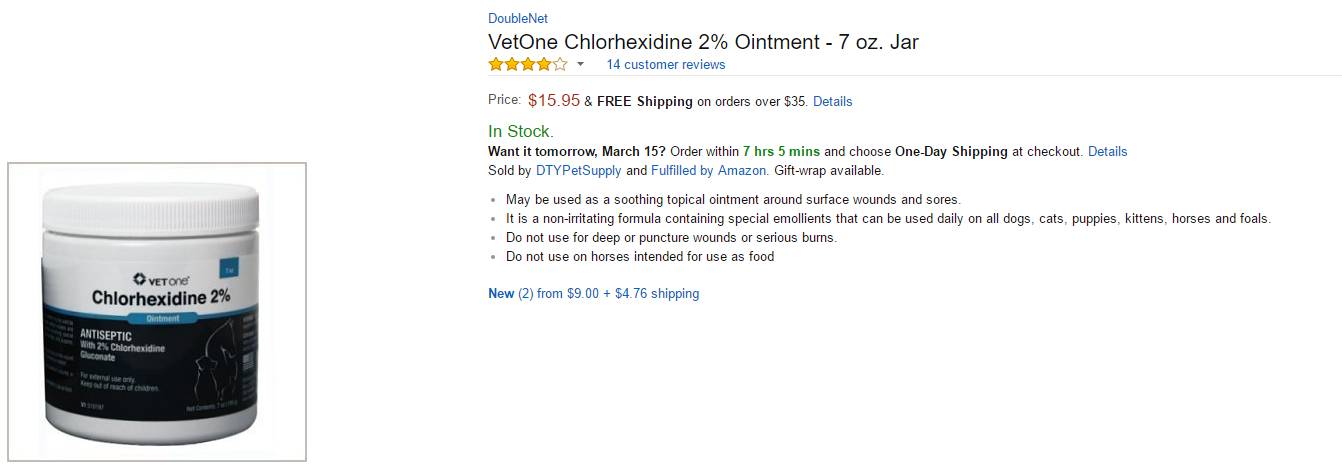Click the horses intended for food warning

coord(639,257)
